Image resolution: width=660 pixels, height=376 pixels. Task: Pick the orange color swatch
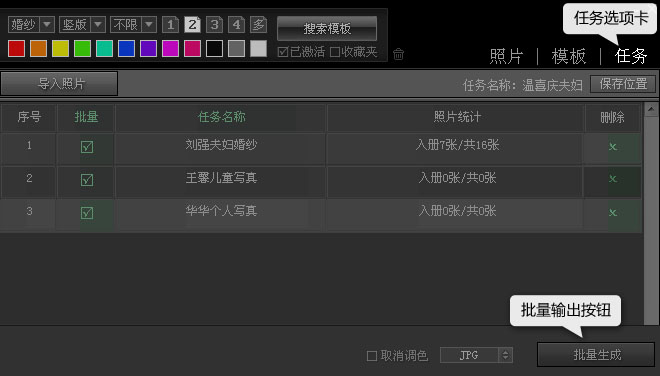point(38,48)
